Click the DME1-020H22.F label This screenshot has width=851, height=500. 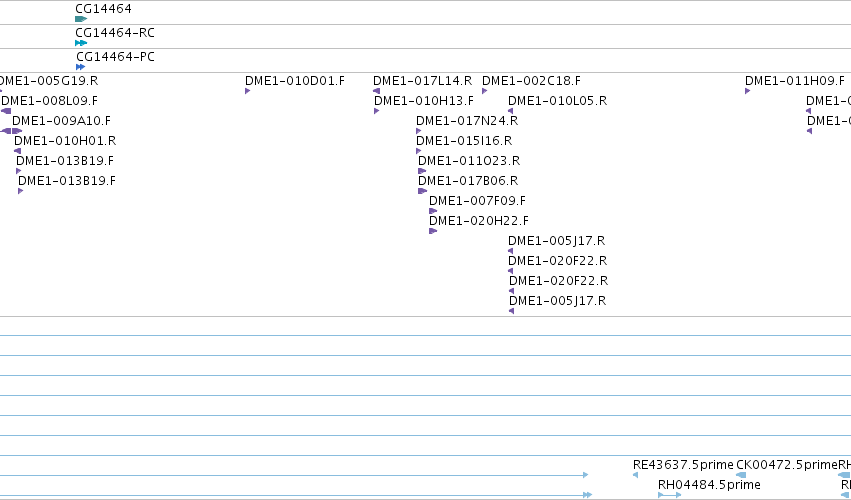[x=479, y=221]
